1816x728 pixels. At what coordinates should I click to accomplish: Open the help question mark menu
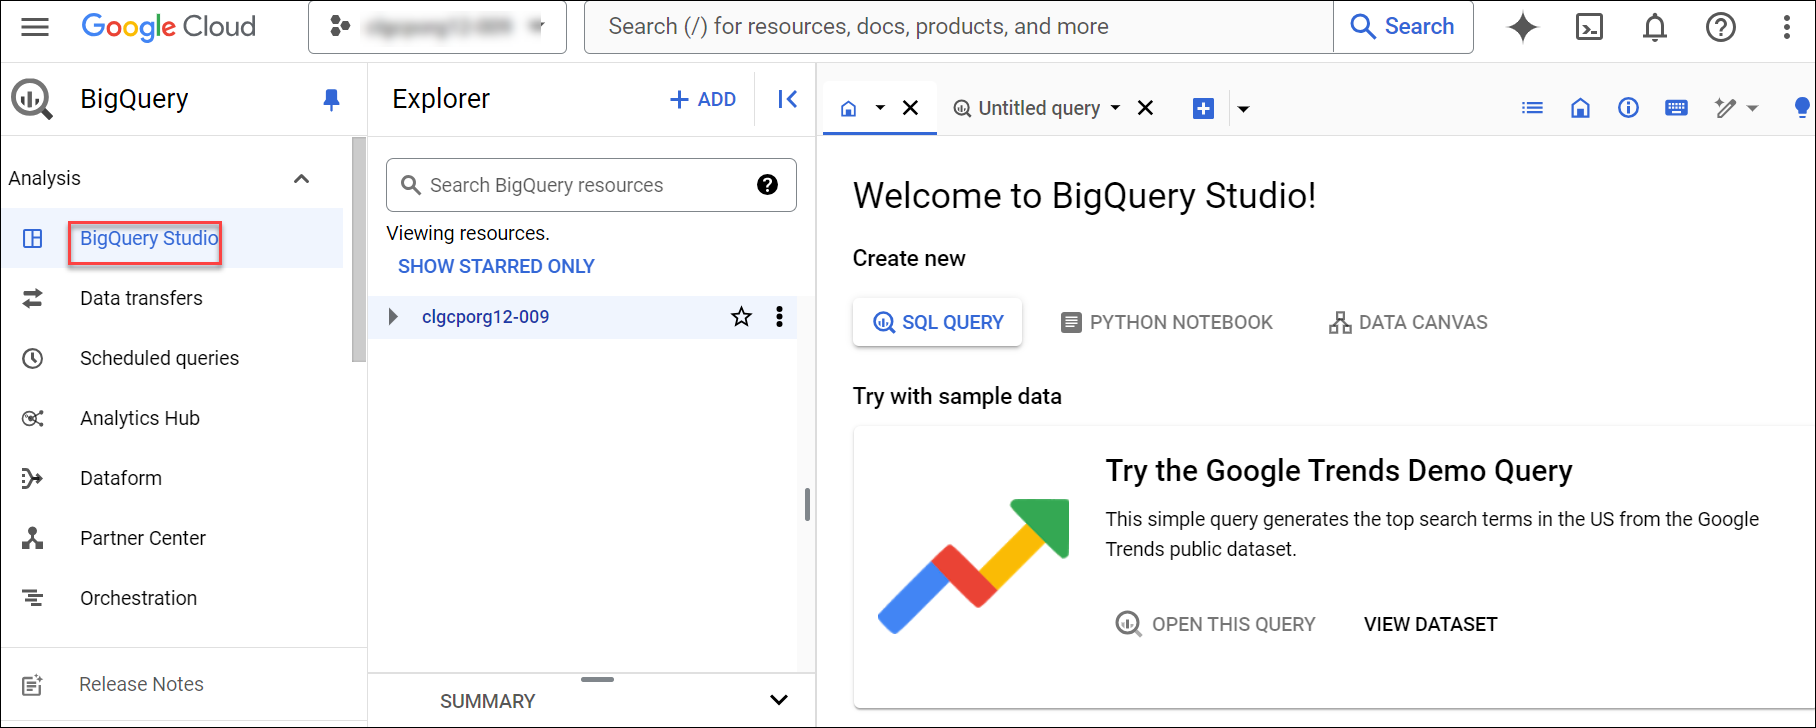point(1721,27)
